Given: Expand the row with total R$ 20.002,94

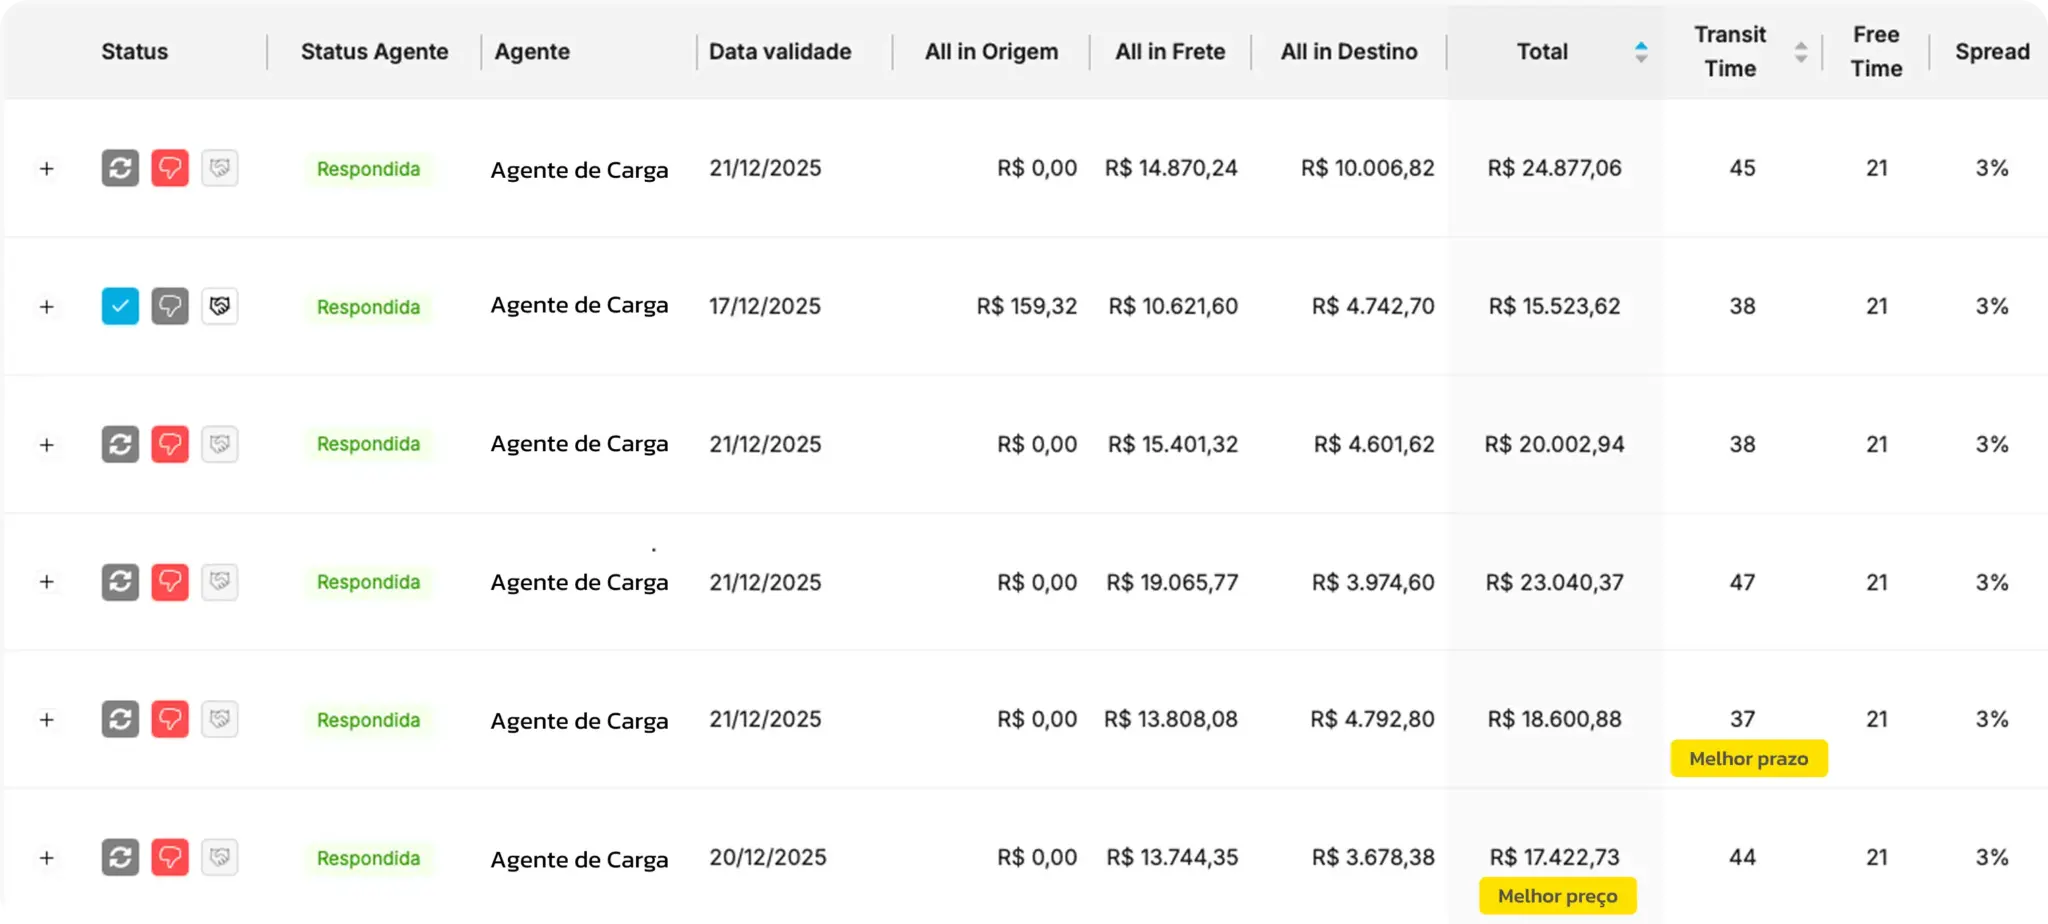Looking at the screenshot, I should pyautogui.click(x=46, y=445).
